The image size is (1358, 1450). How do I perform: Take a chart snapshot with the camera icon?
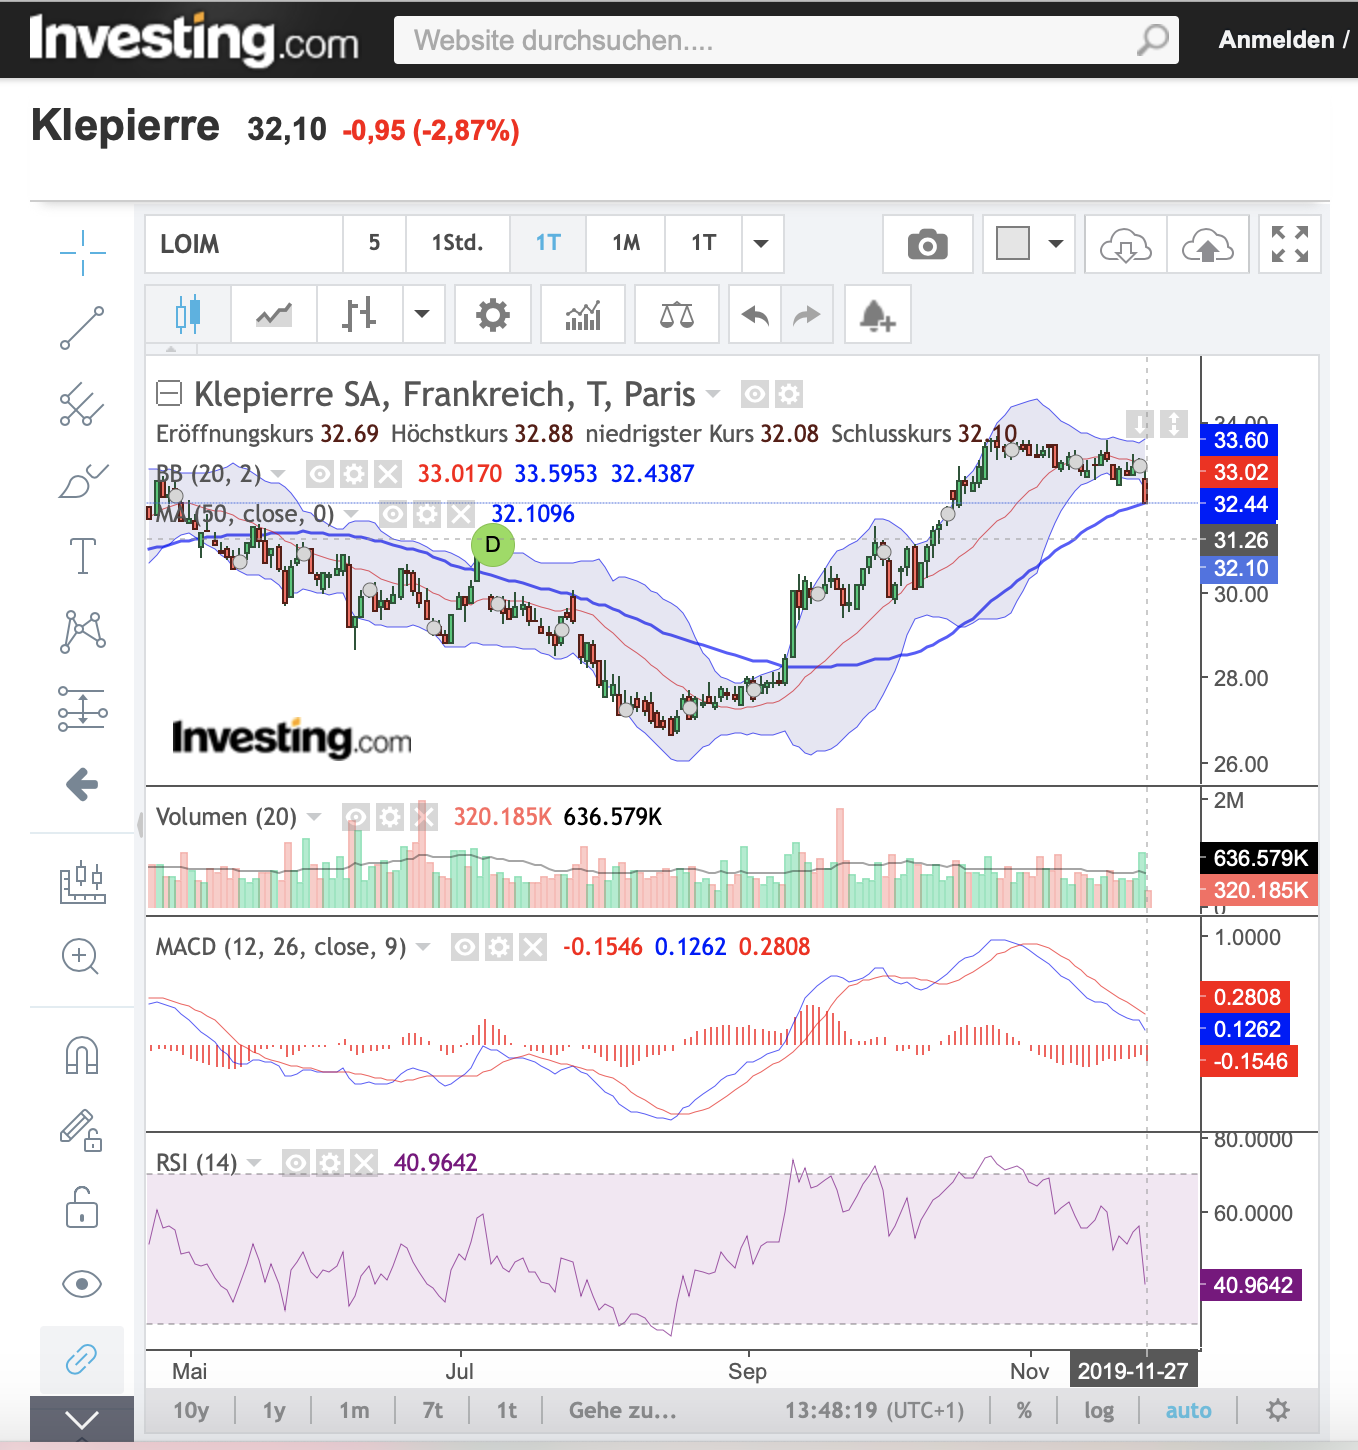point(927,244)
